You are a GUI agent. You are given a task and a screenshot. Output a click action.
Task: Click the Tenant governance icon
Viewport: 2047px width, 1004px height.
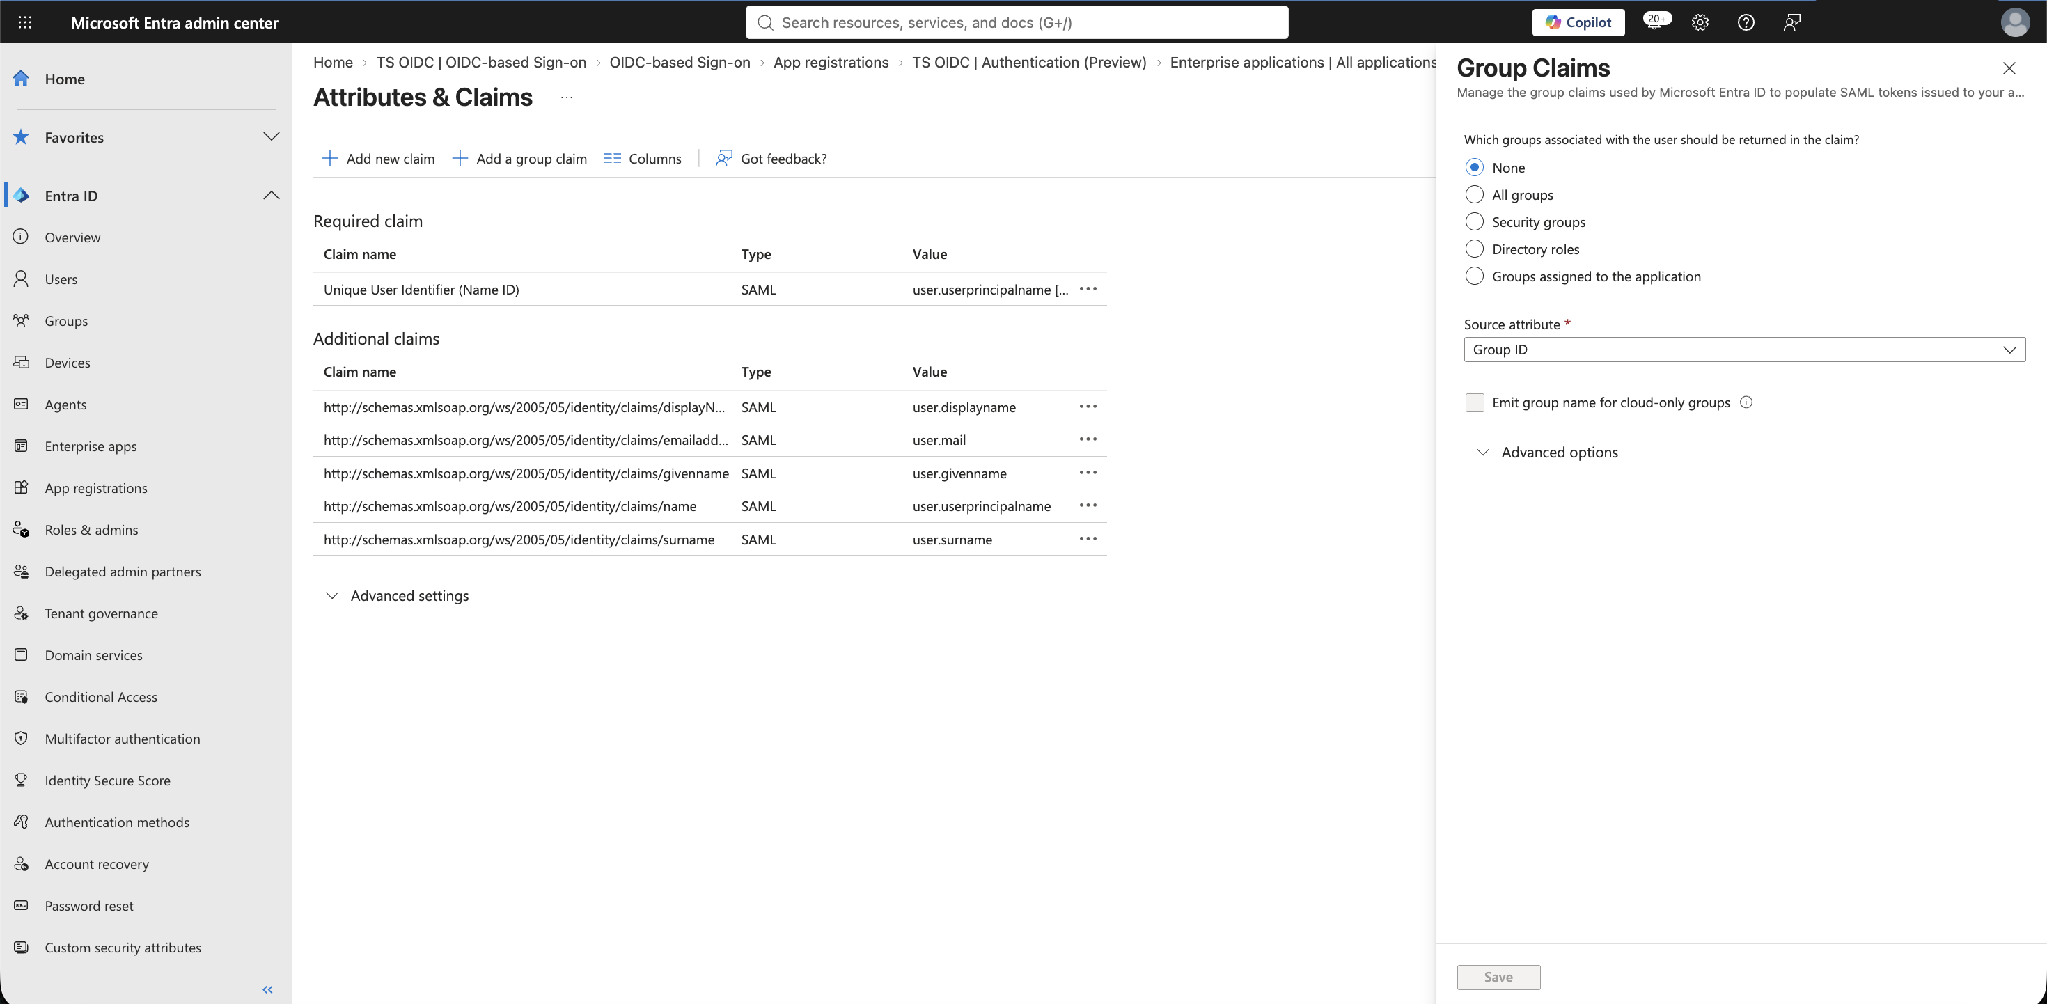(21, 613)
